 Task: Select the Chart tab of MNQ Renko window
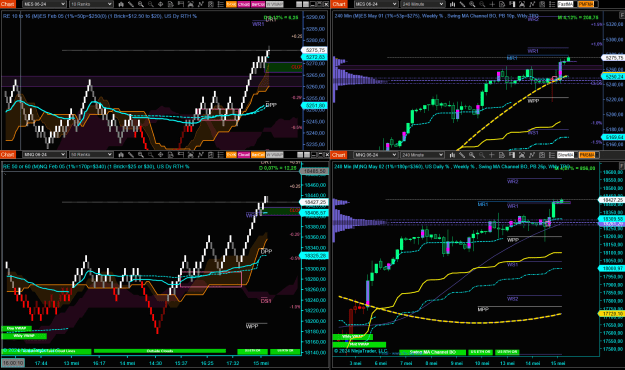[x=8, y=154]
